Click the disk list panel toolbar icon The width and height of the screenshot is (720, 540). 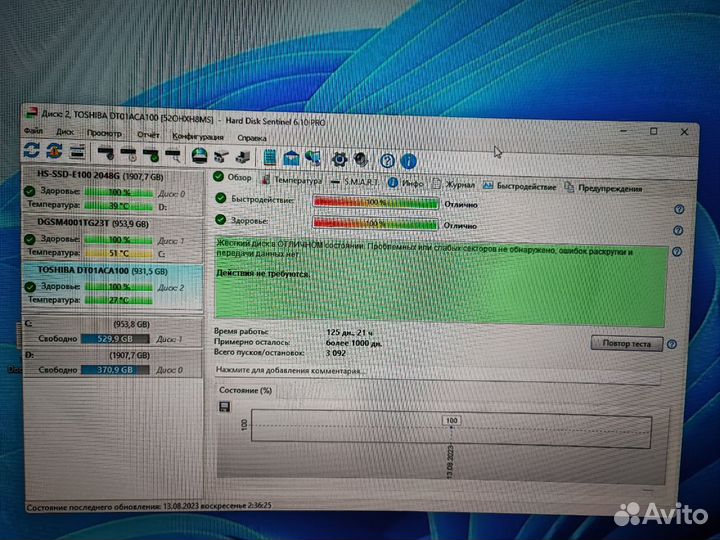tap(77, 152)
